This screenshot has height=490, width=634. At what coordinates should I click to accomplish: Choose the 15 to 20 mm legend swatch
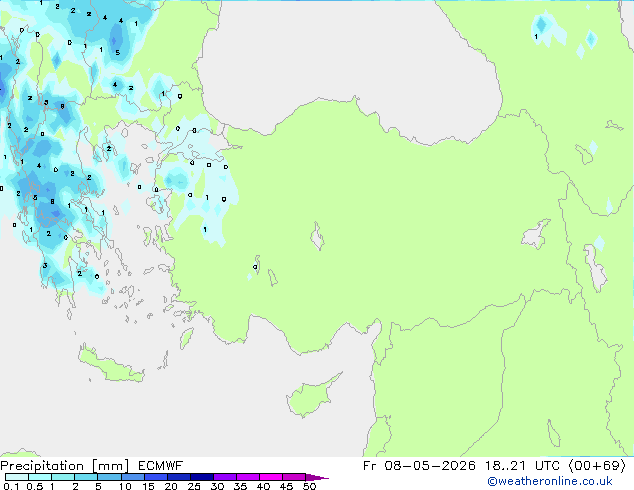[156, 477]
